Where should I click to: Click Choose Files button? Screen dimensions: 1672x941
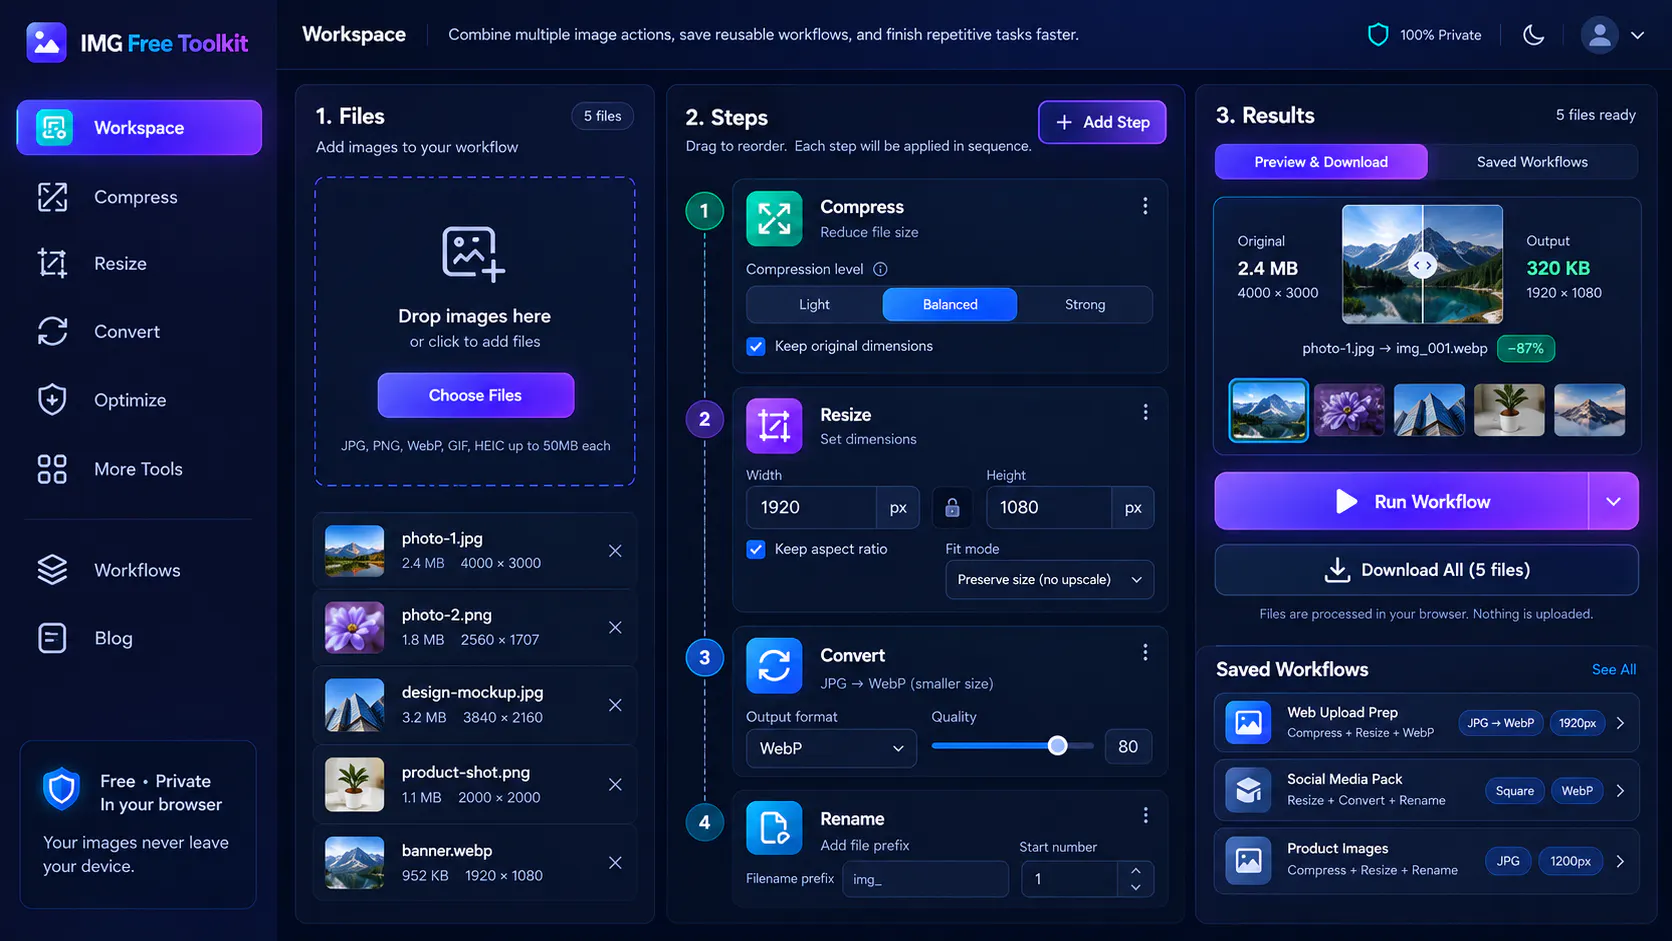[475, 395]
